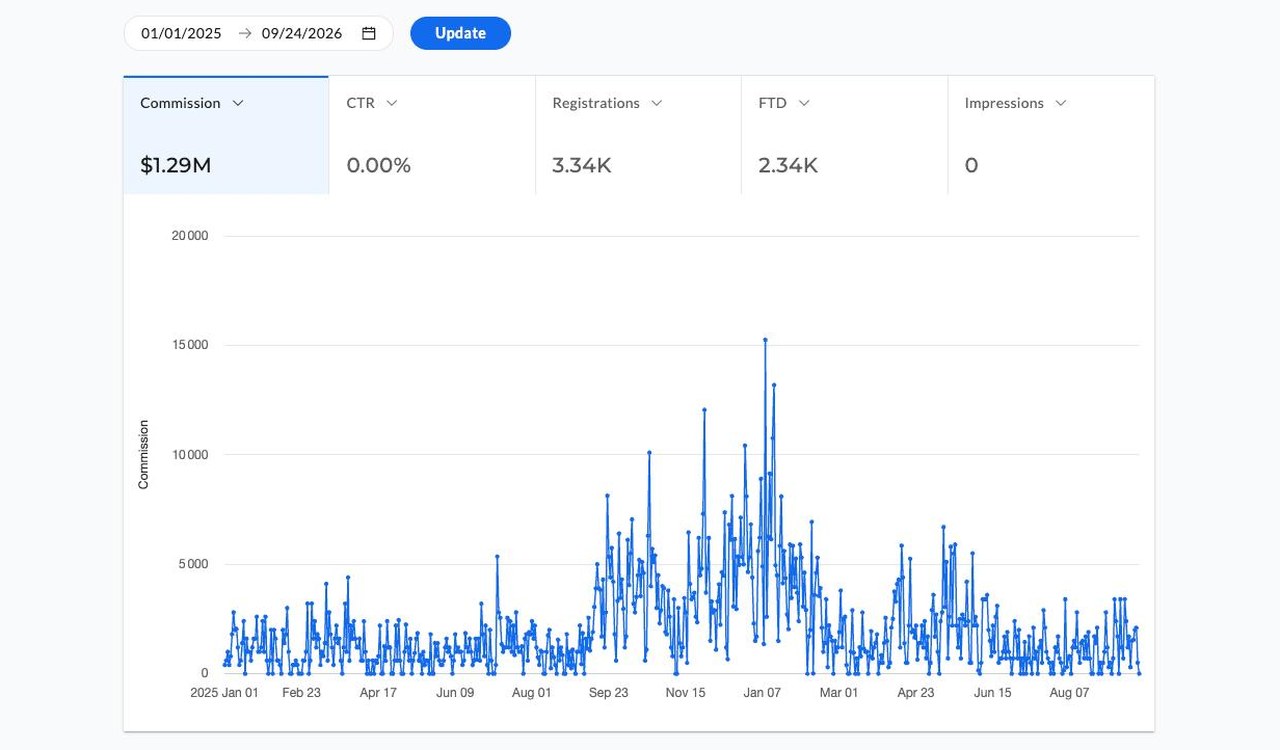Image resolution: width=1280 pixels, height=750 pixels.
Task: Click the 2025 Jan 01 x-axis label
Action: tap(224, 692)
